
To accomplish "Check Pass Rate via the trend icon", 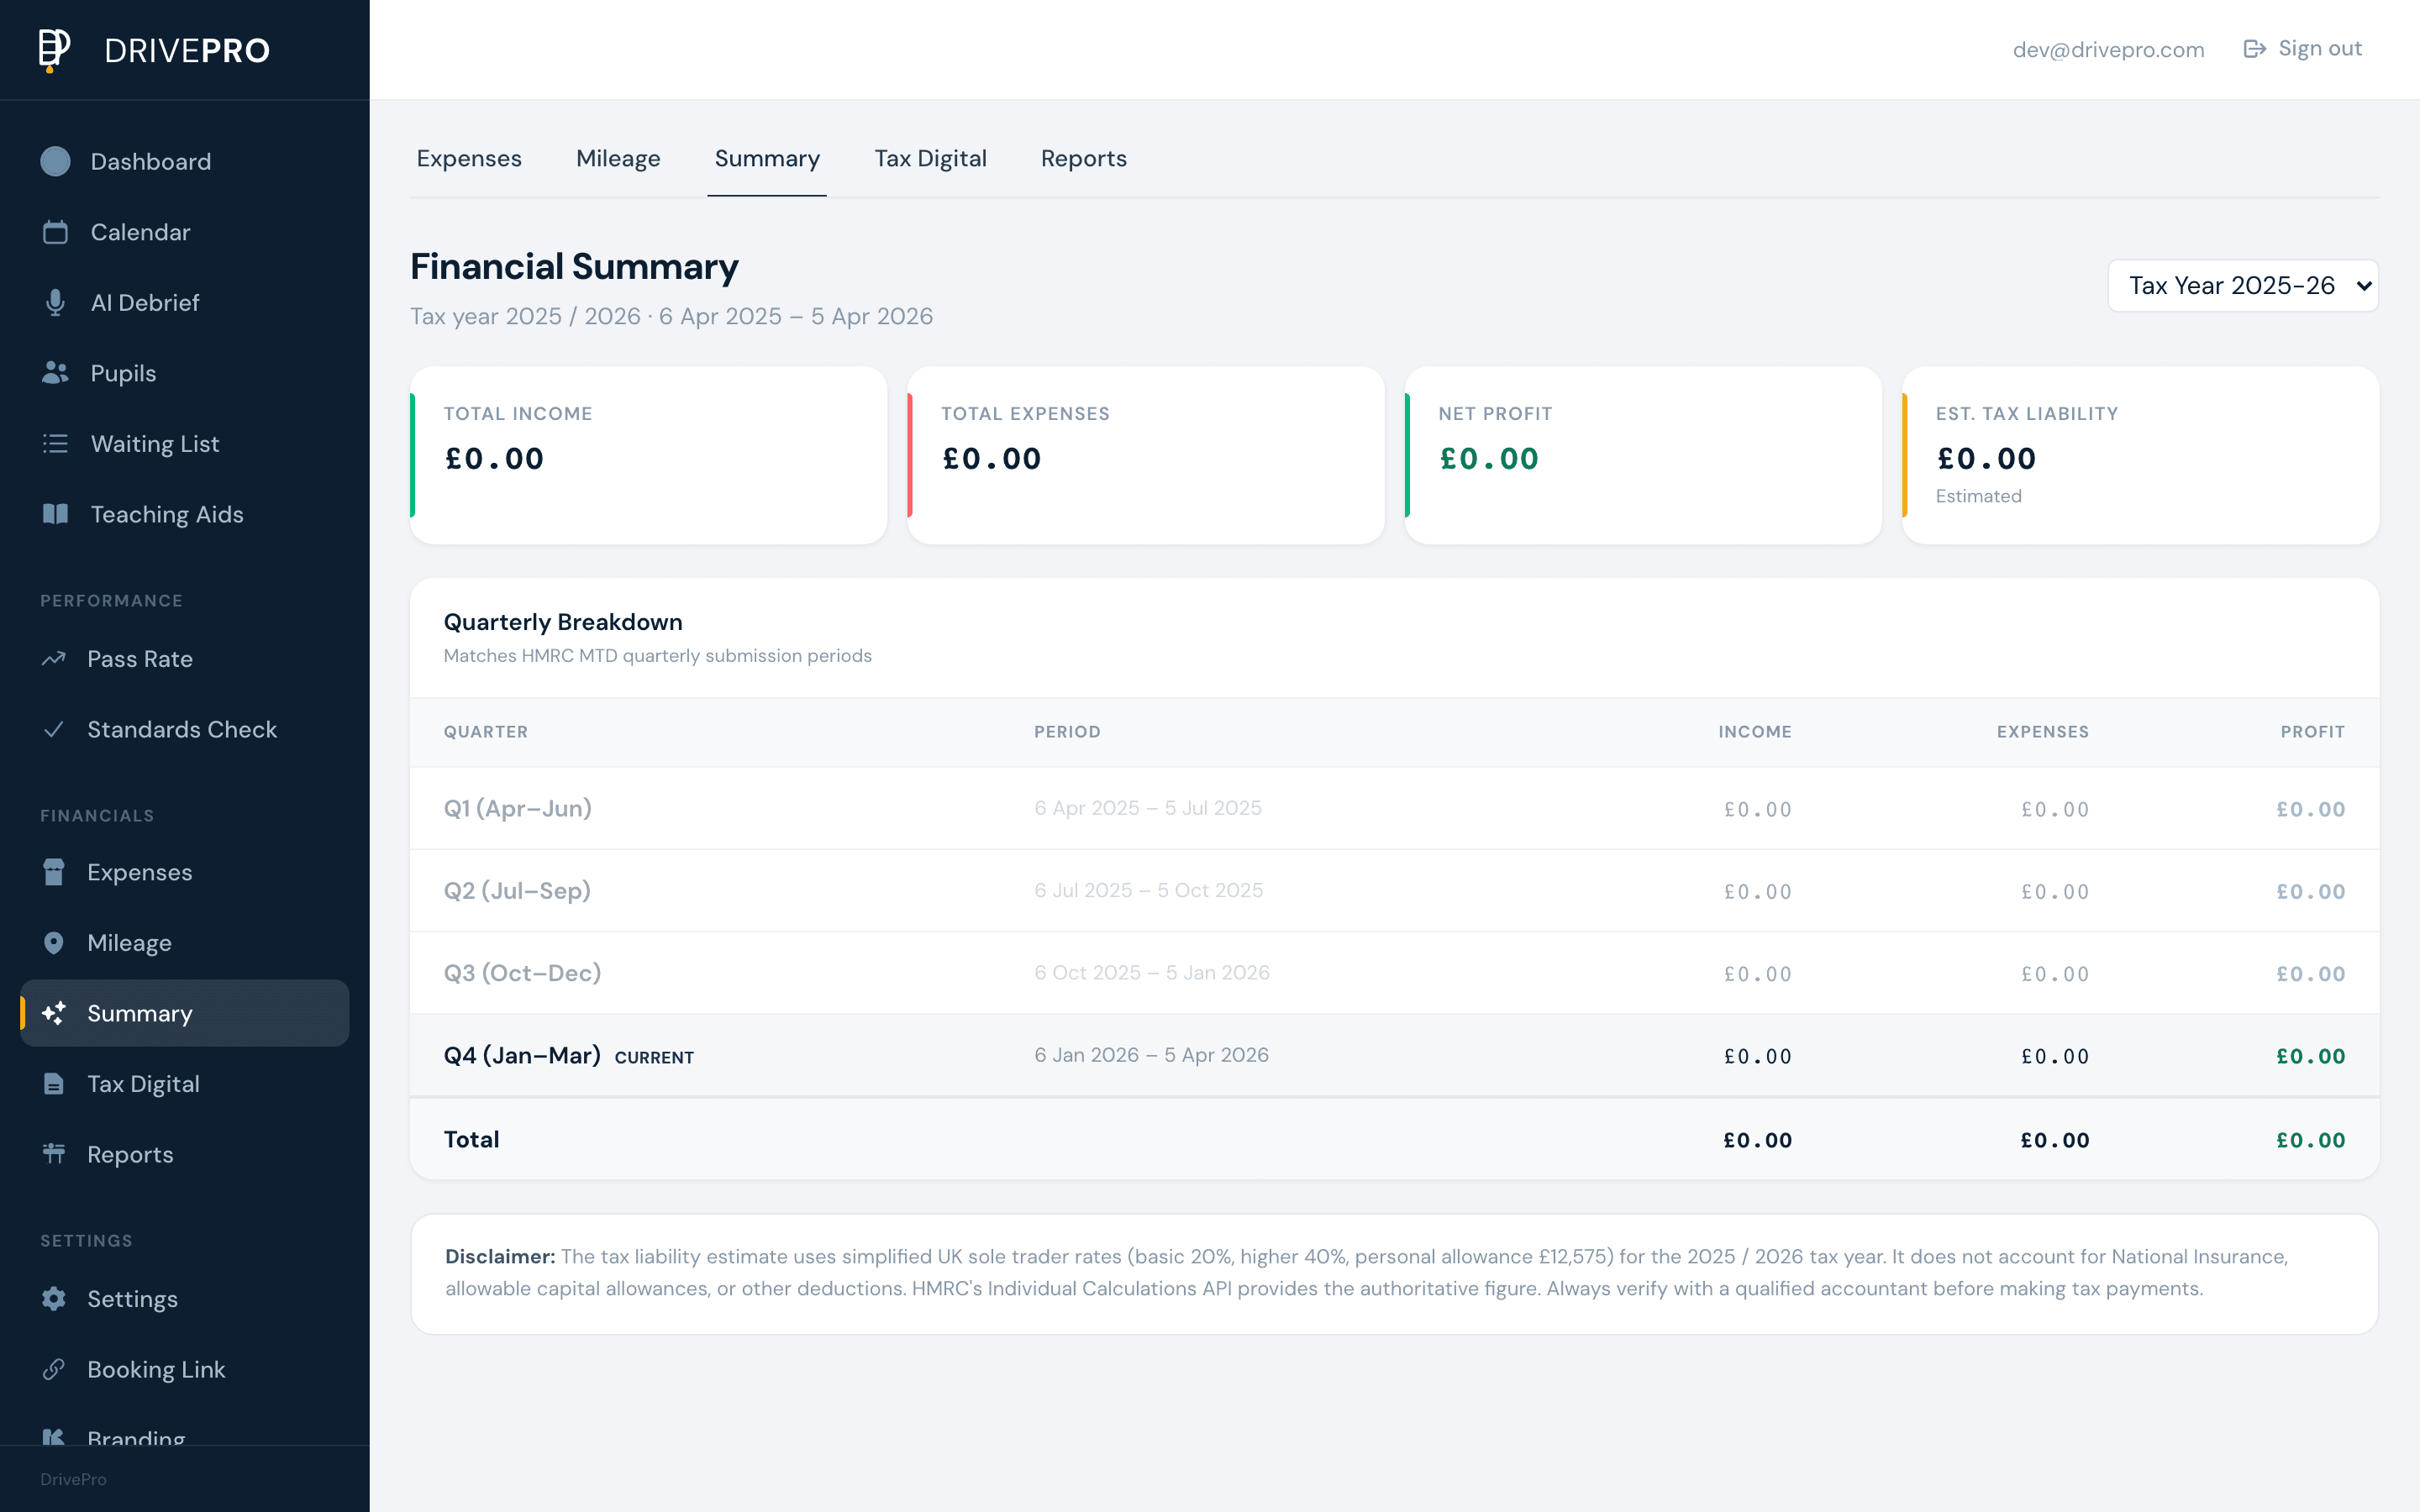I will pyautogui.click(x=55, y=658).
